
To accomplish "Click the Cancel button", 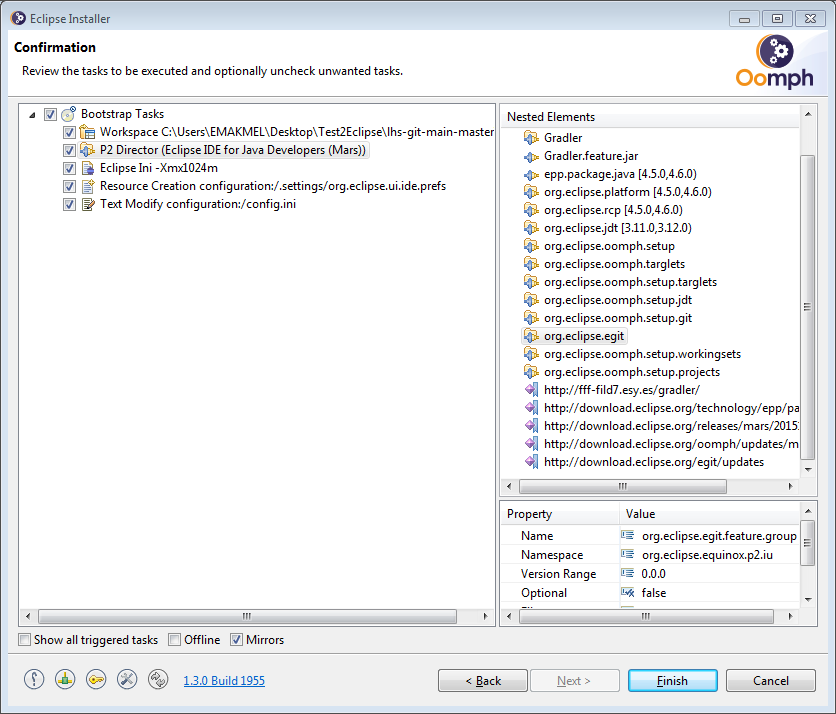I will [x=770, y=680].
